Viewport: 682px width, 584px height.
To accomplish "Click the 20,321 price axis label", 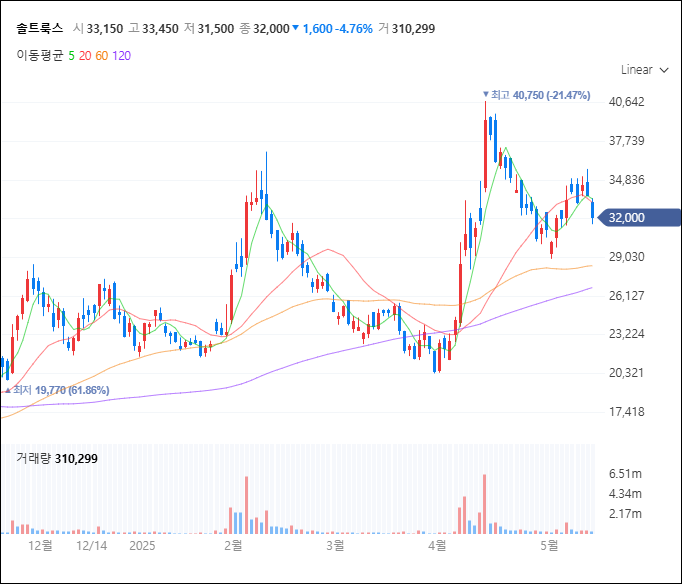I will [x=626, y=373].
